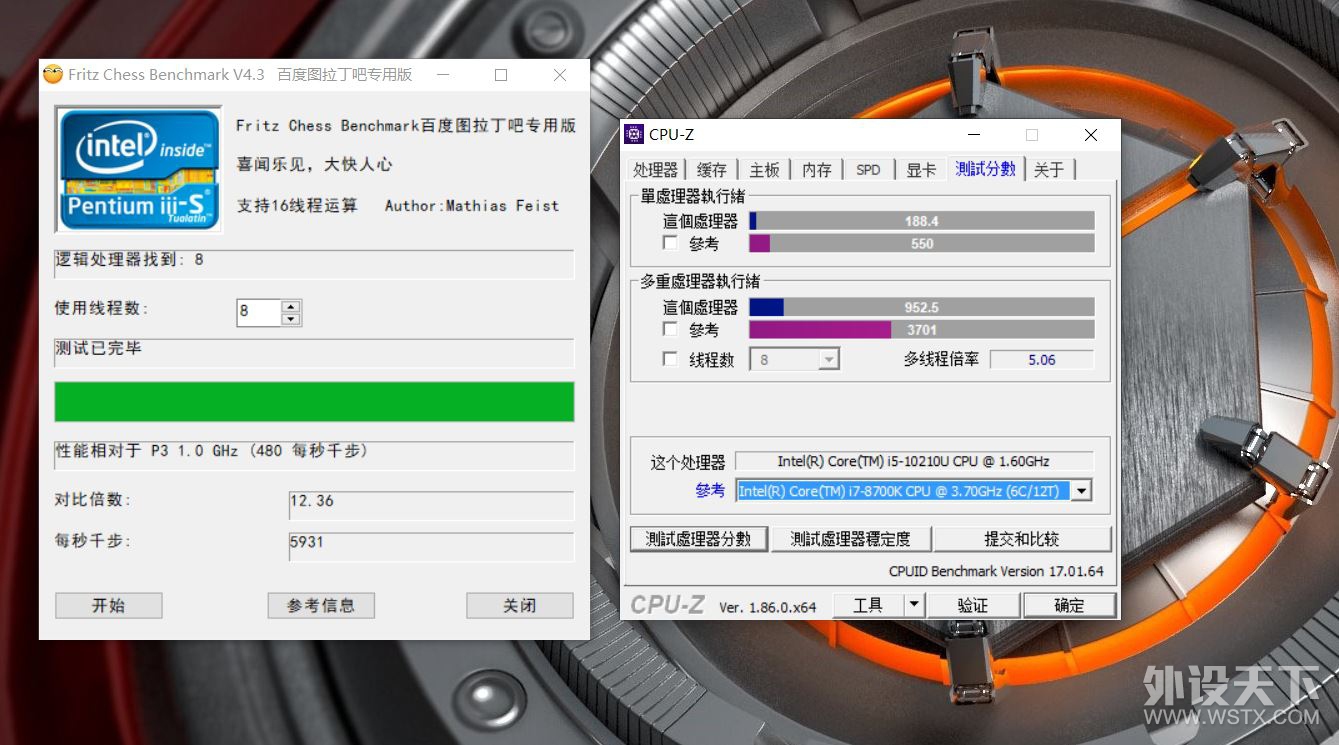Click the 确定 button in CPU-Z
This screenshot has height=745, width=1339.
(1069, 605)
